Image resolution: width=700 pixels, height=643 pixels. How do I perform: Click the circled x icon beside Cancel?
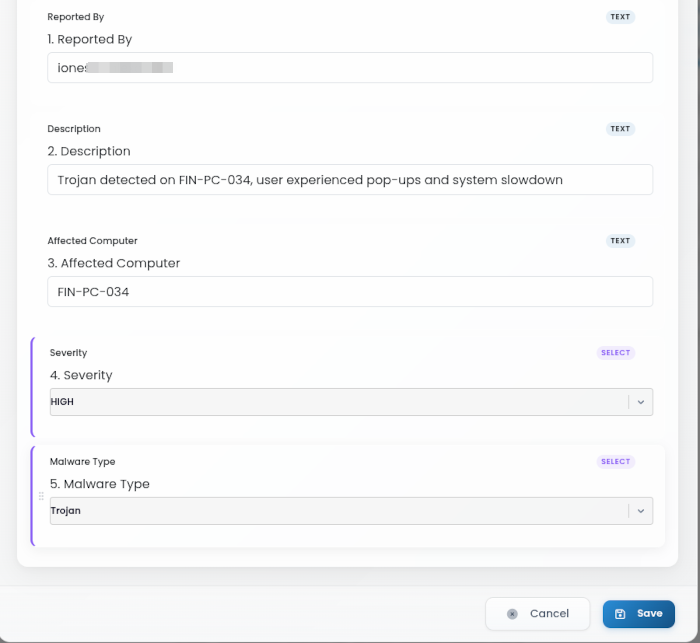pyautogui.click(x=512, y=614)
